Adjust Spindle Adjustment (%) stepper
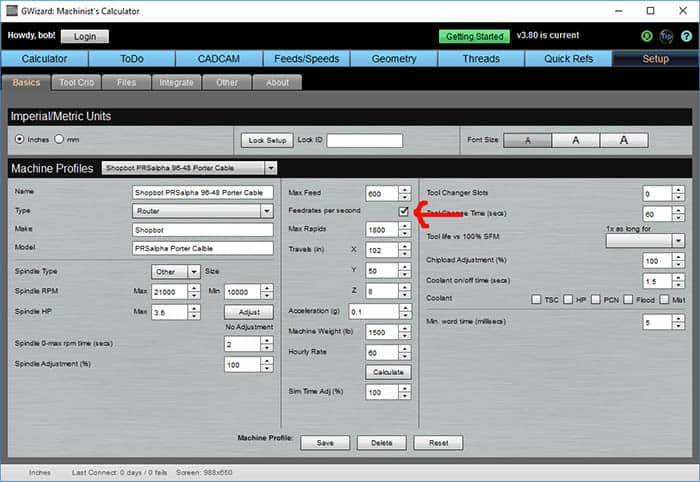Viewport: 700px width, 482px height. 267,365
